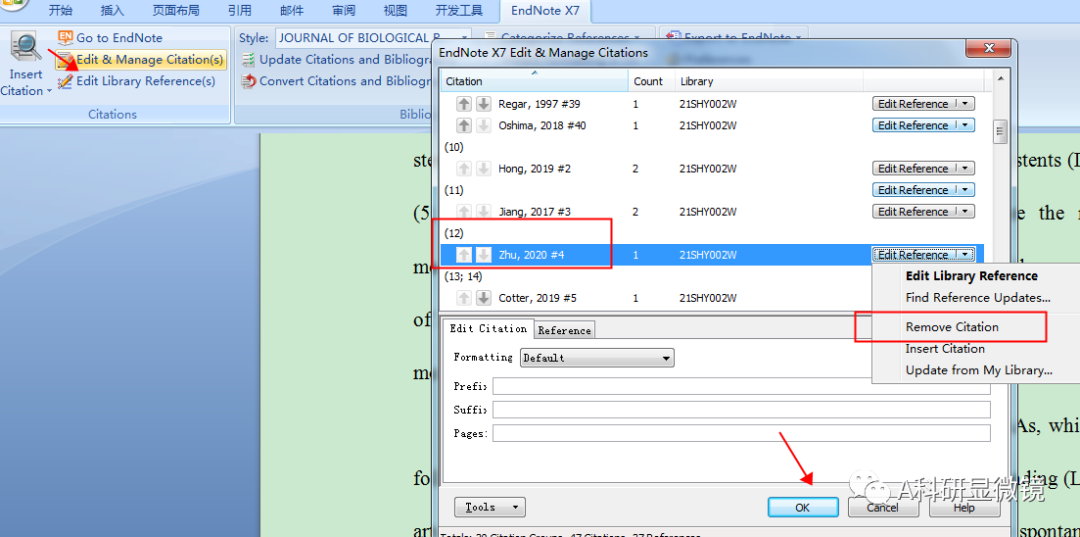Click Update Citations and Bibliography icon
Image resolution: width=1080 pixels, height=537 pixels.
pos(248,60)
